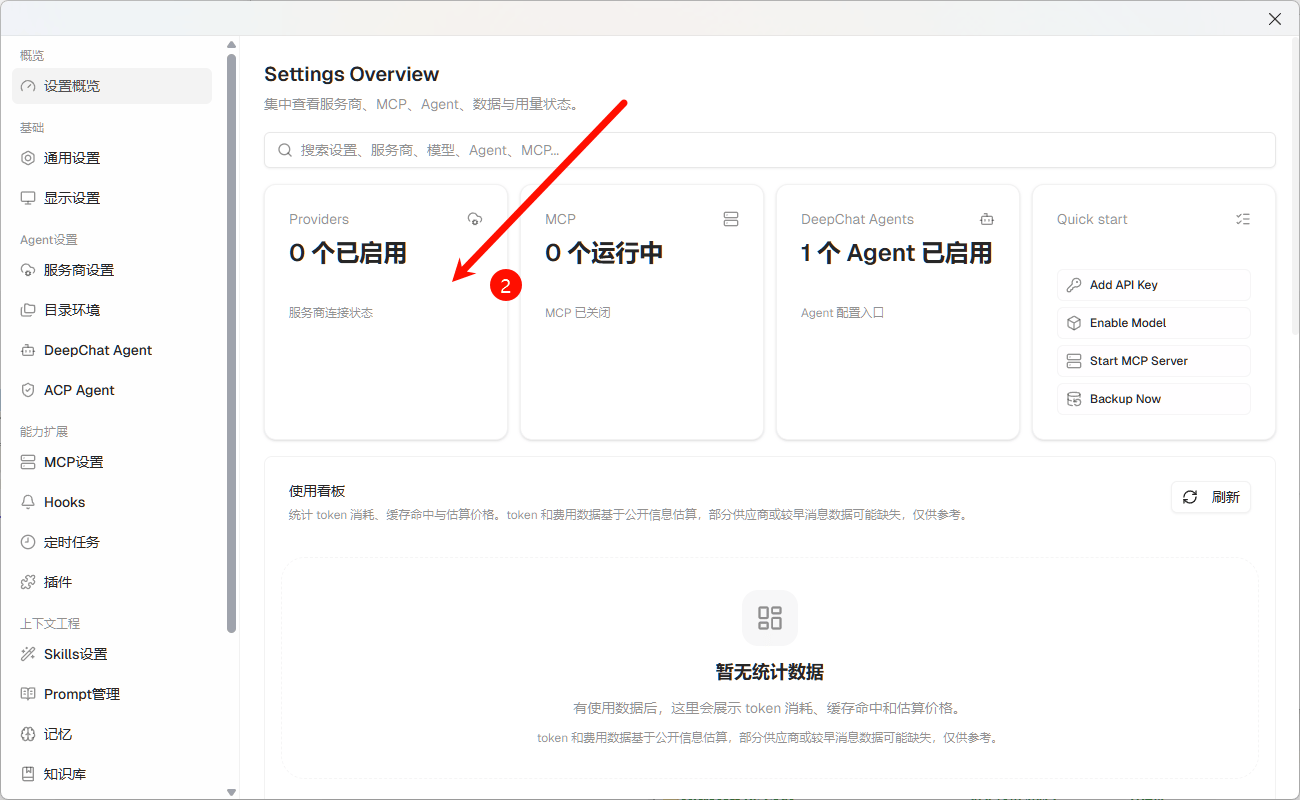Screen dimensions: 1300x800
Task: Click the puzzle icon beside 插件
Action: (28, 582)
